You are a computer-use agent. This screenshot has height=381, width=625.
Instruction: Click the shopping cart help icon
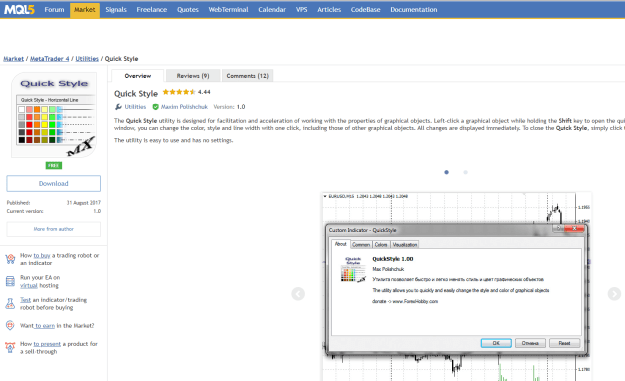[10, 259]
